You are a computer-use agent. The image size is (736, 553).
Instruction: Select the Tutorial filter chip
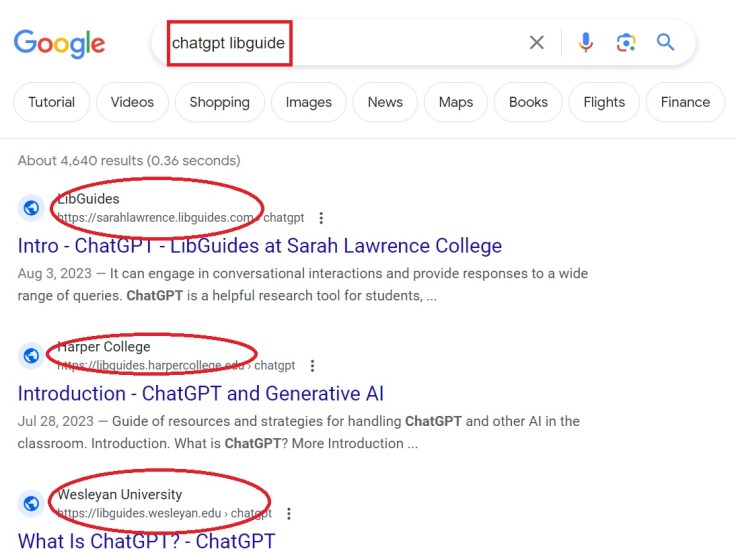[51, 102]
